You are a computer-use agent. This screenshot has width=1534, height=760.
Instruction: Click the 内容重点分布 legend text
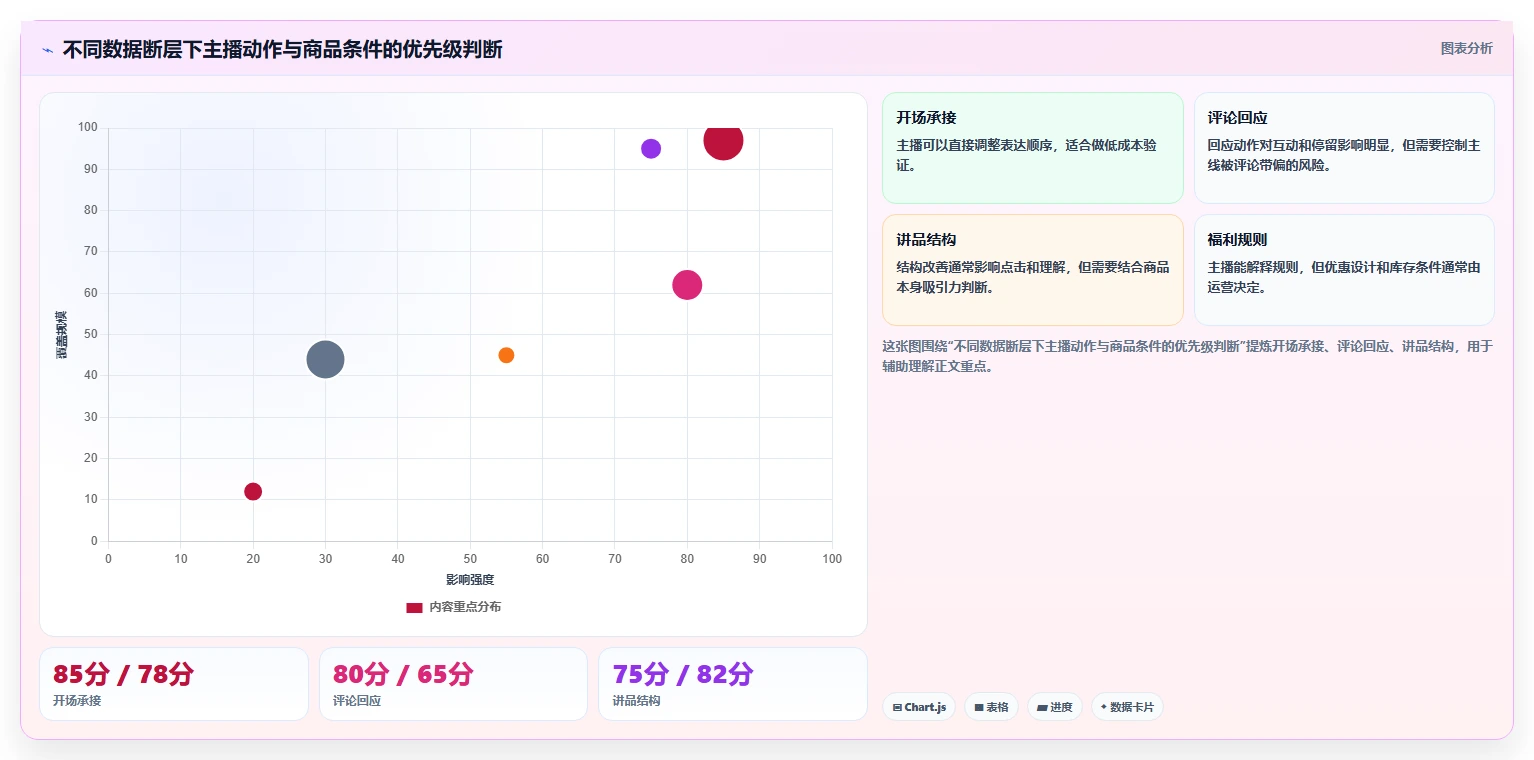pyautogui.click(x=465, y=607)
